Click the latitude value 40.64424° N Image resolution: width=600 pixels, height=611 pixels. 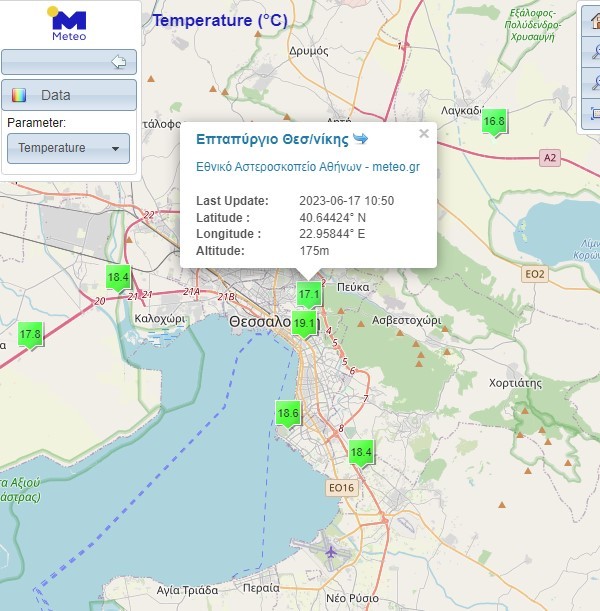click(332, 218)
